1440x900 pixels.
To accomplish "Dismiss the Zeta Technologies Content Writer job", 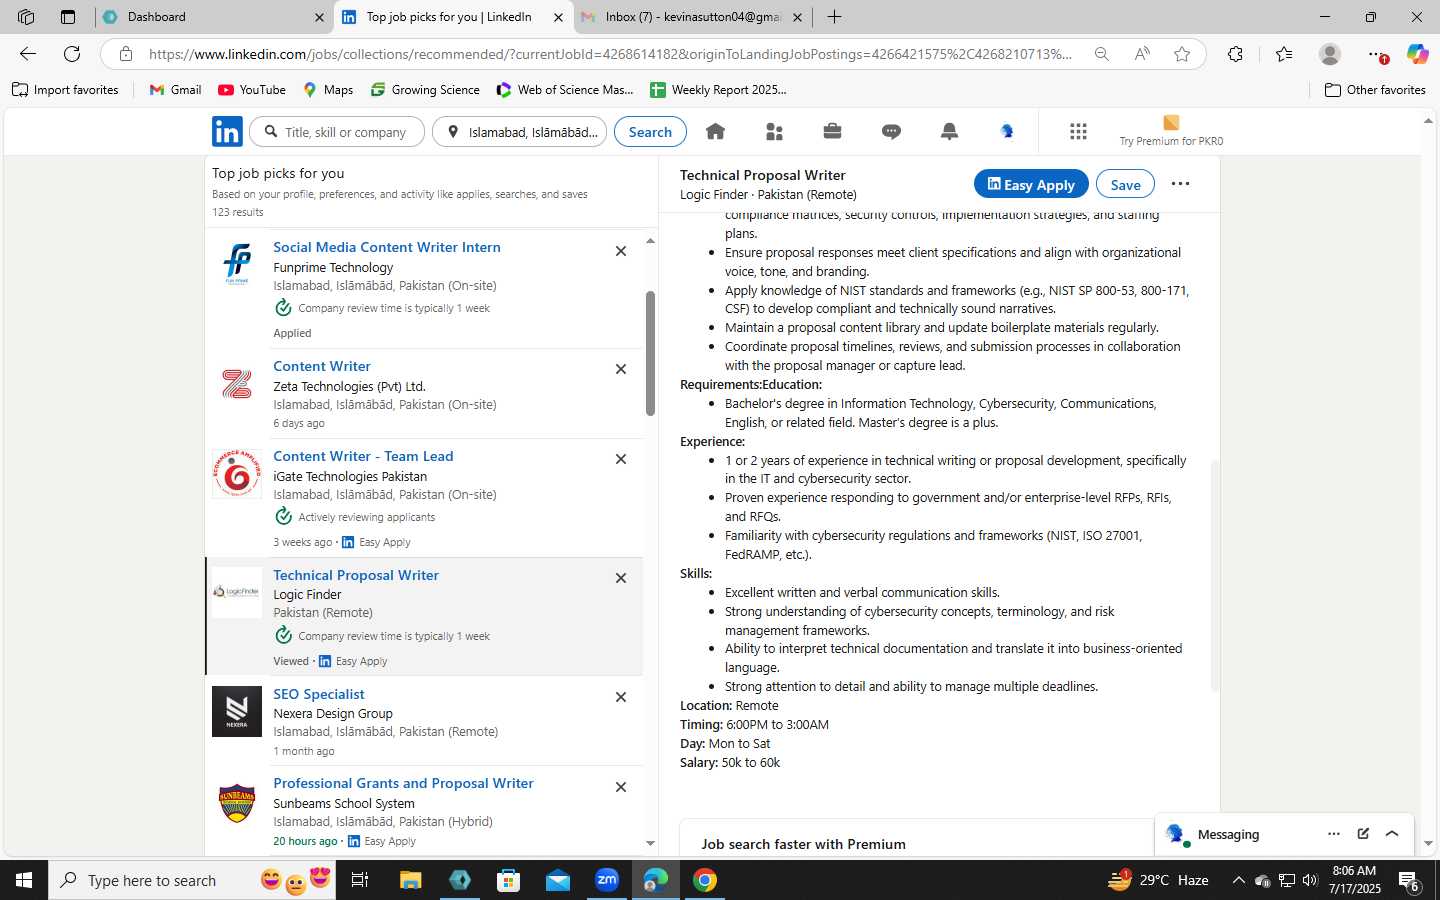I will click(x=621, y=369).
